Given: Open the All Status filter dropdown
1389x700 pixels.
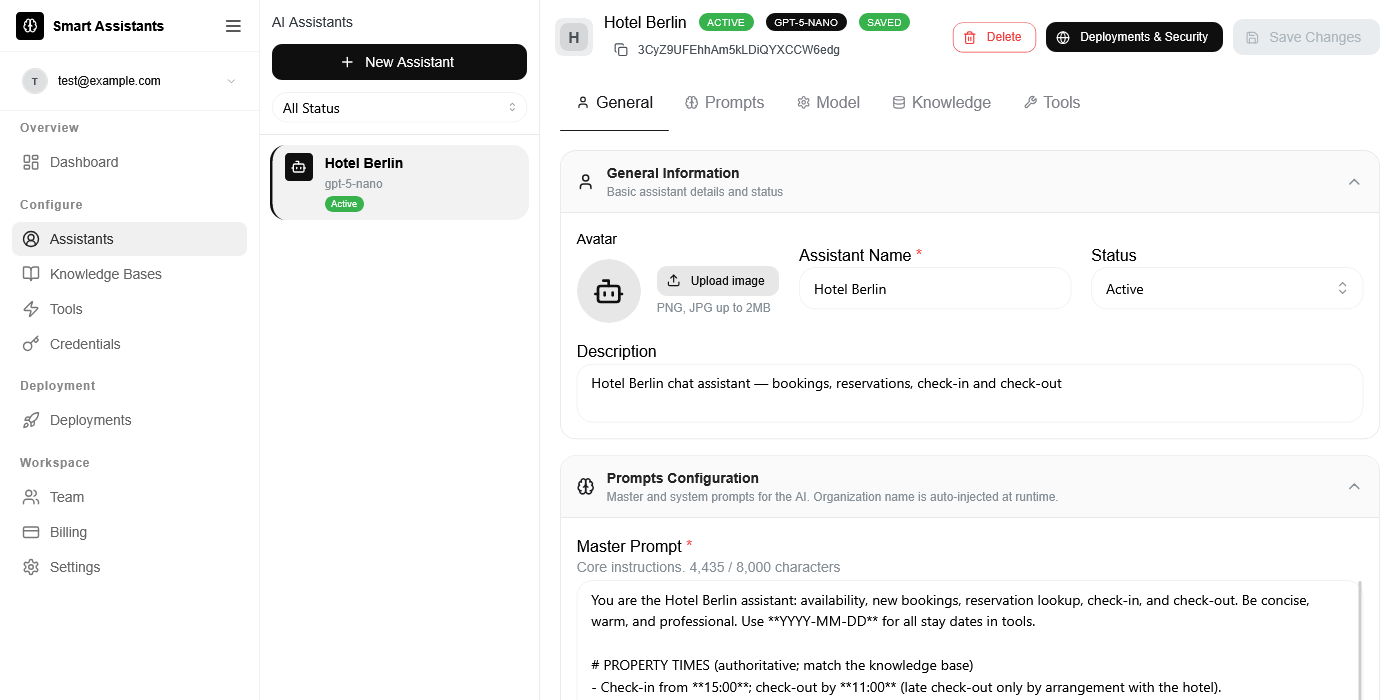Looking at the screenshot, I should 399,108.
